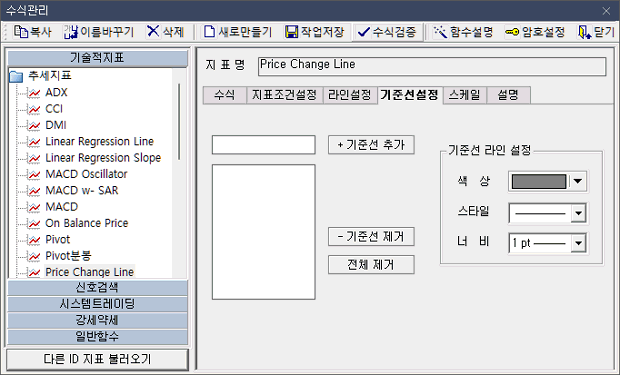Open the 라인설정 tab
The width and height of the screenshot is (620, 375).
350,95
